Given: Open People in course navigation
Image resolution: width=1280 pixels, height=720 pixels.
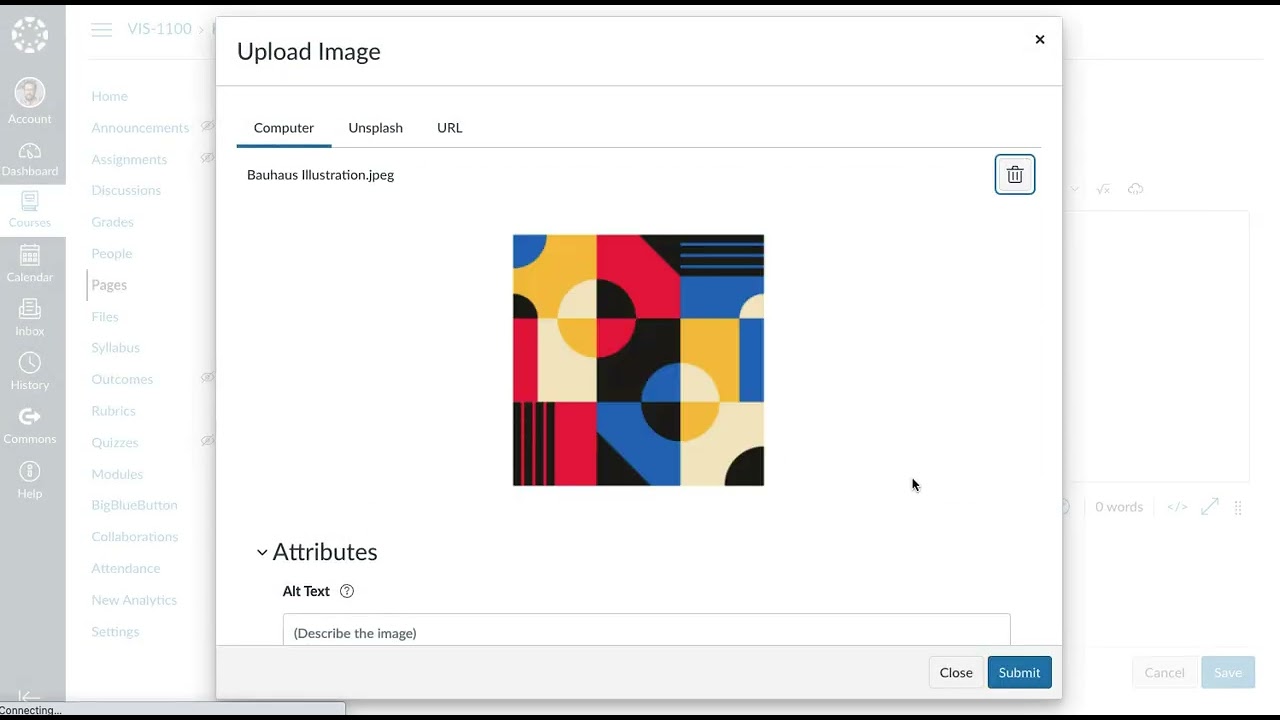Looking at the screenshot, I should click(112, 253).
